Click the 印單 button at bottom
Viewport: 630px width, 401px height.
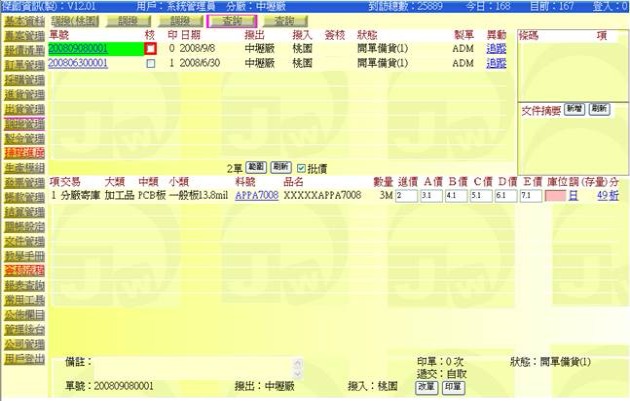pos(452,386)
